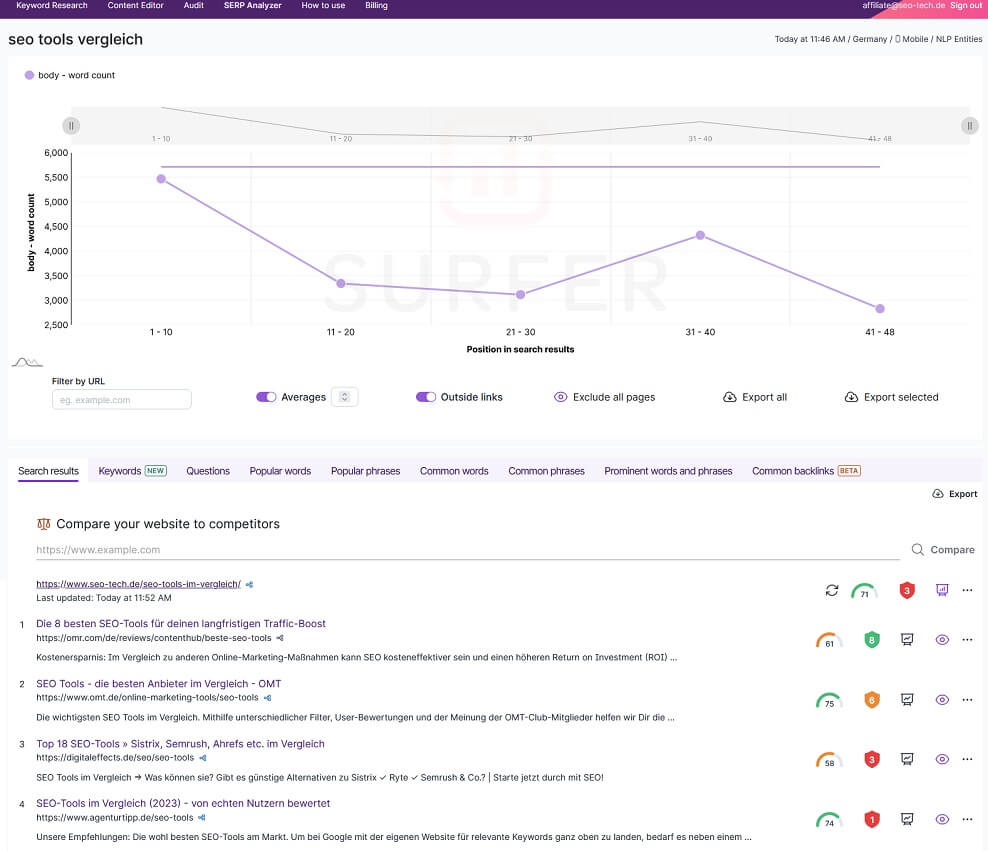988x851 pixels.
Task: Expand the more options menu for agenturtipp.de result
Action: pos(967,819)
